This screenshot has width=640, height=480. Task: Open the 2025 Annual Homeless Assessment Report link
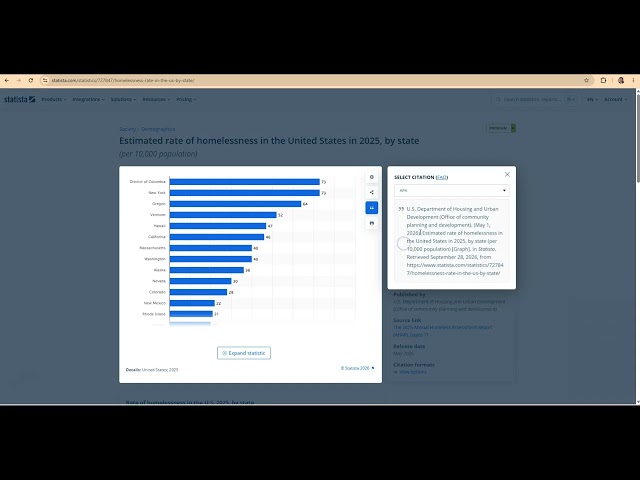point(443,331)
